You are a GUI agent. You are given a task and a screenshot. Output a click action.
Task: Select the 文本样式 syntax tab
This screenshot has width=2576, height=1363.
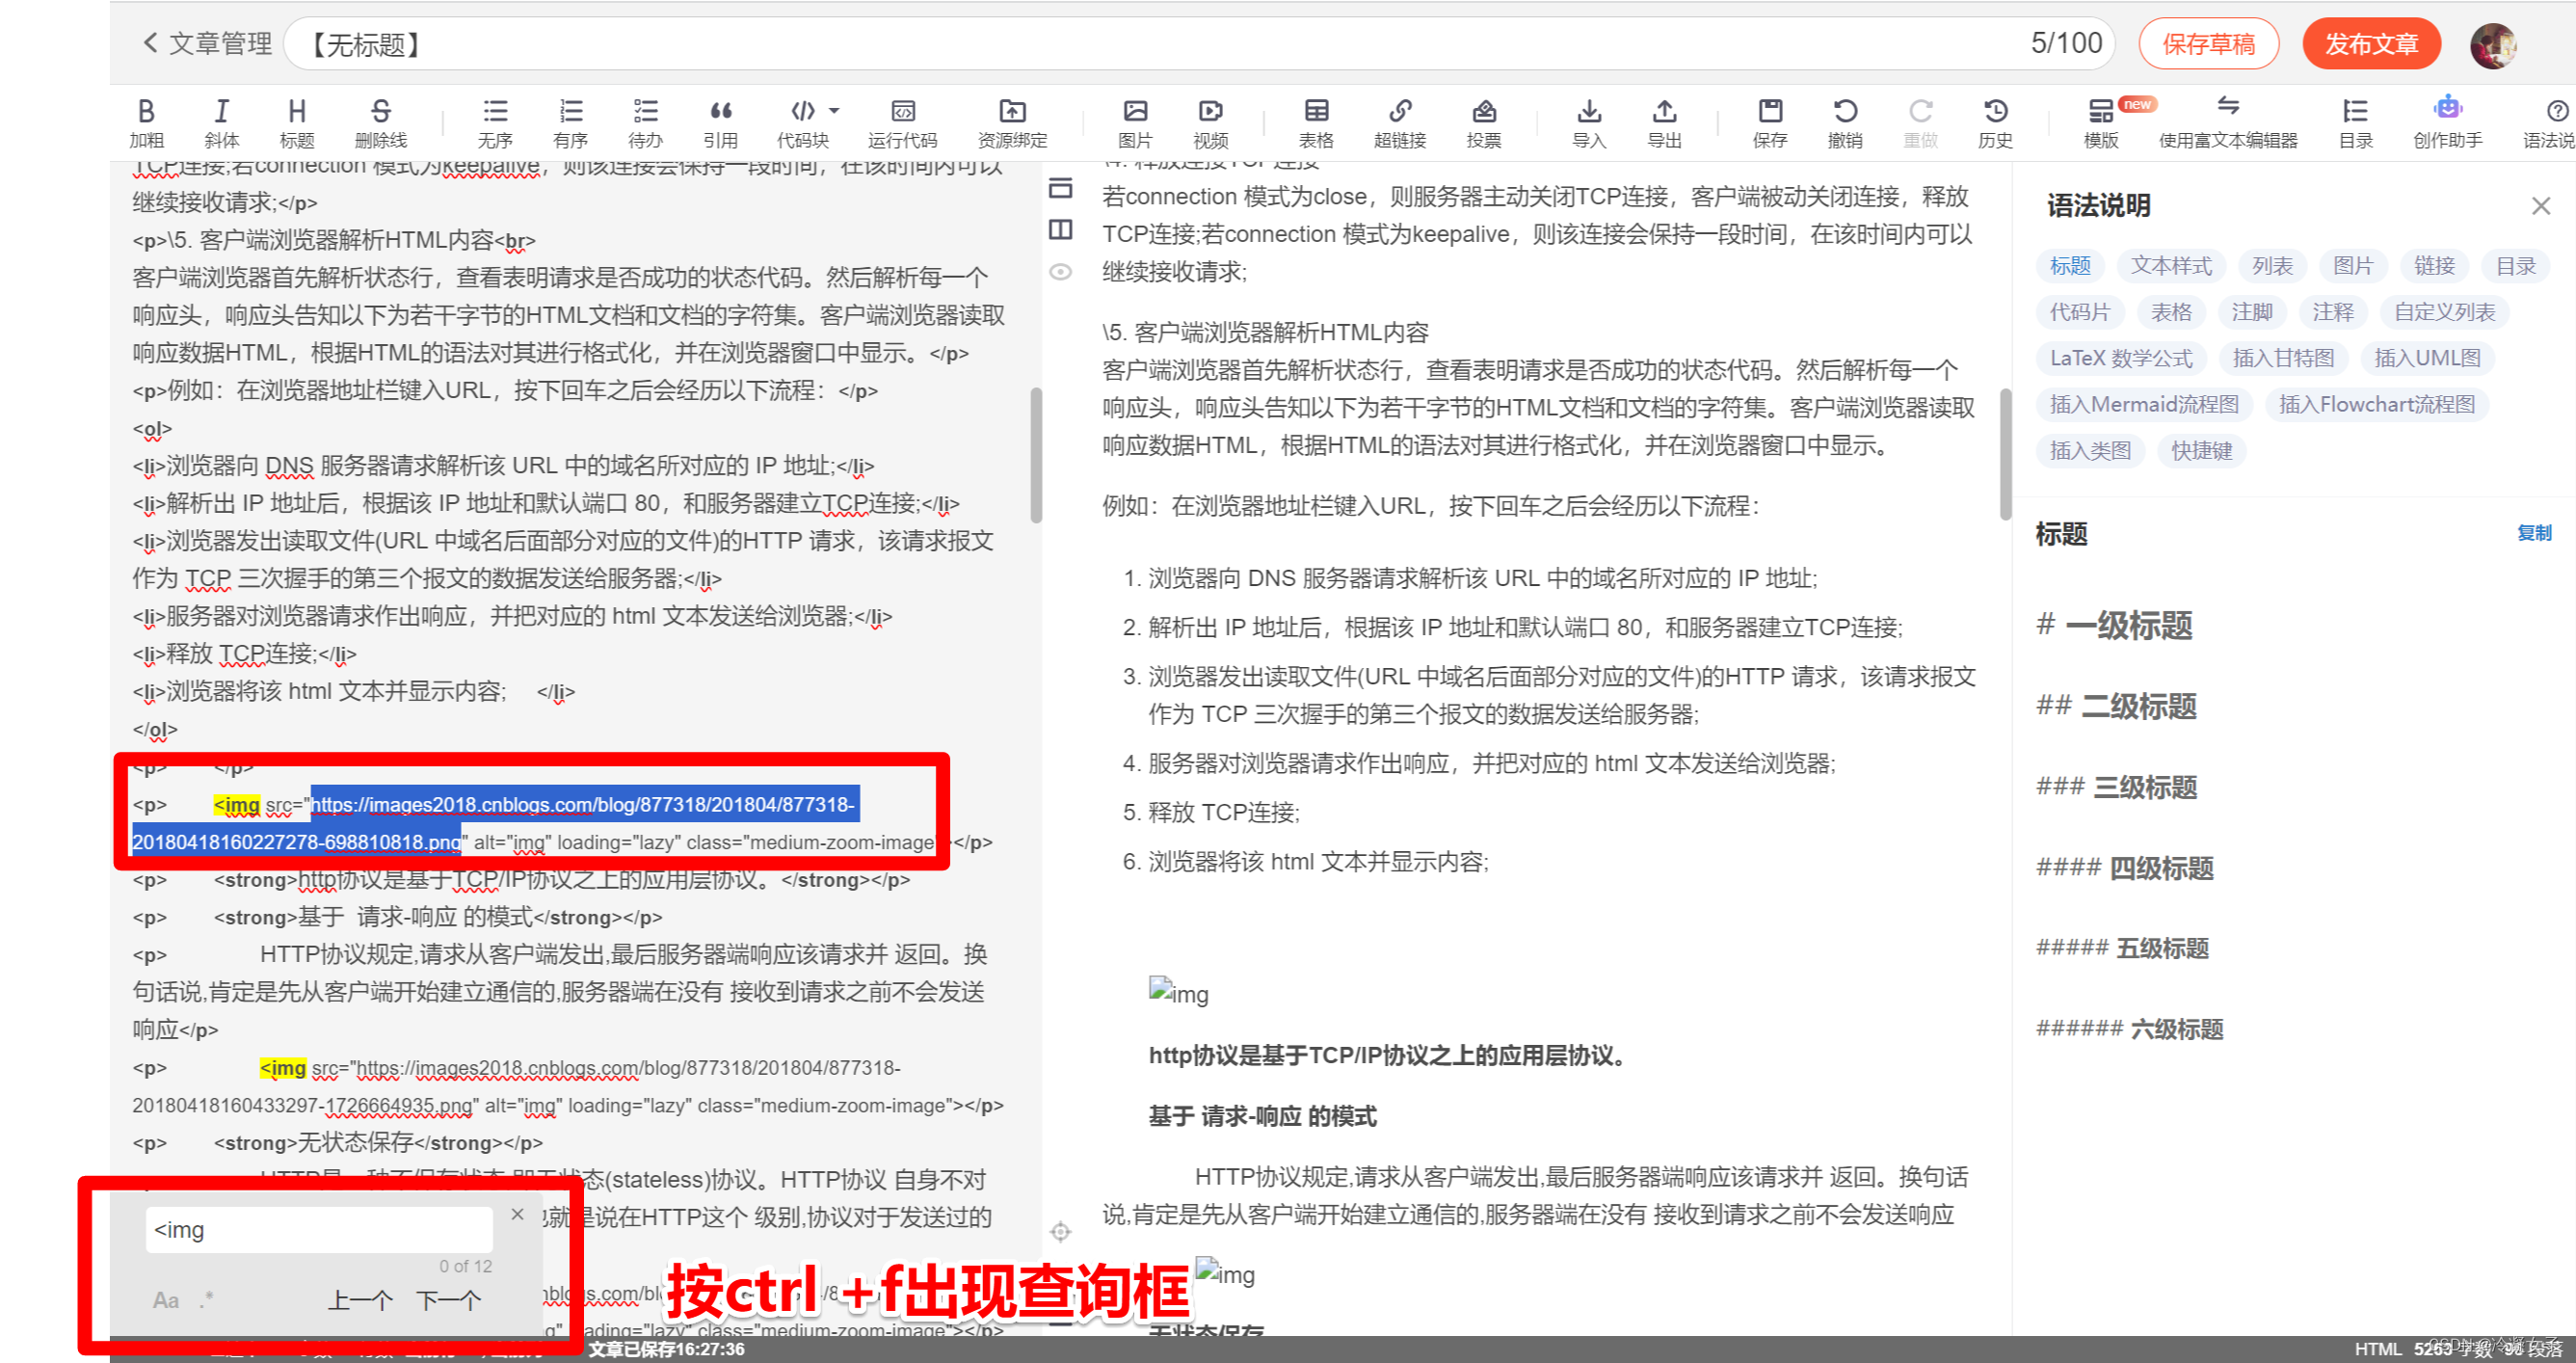2171,266
